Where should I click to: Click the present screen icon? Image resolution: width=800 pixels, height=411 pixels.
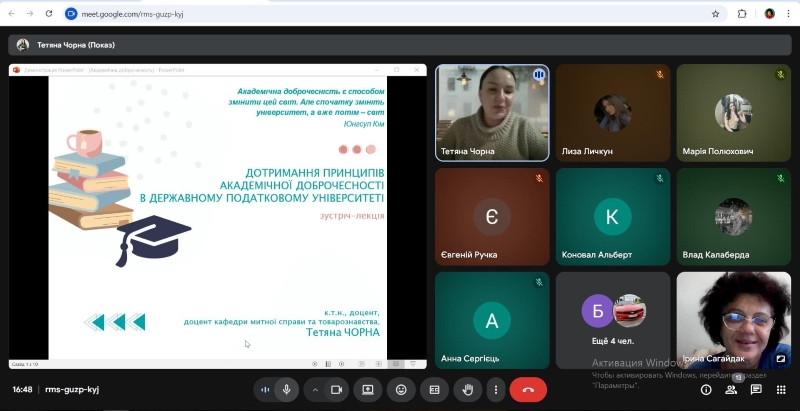368,389
